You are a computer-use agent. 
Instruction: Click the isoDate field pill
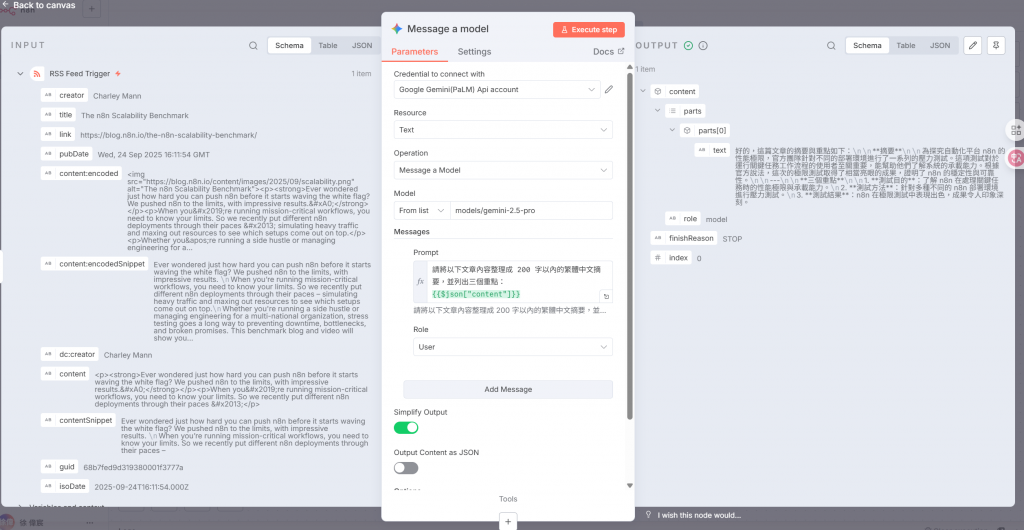coord(65,486)
